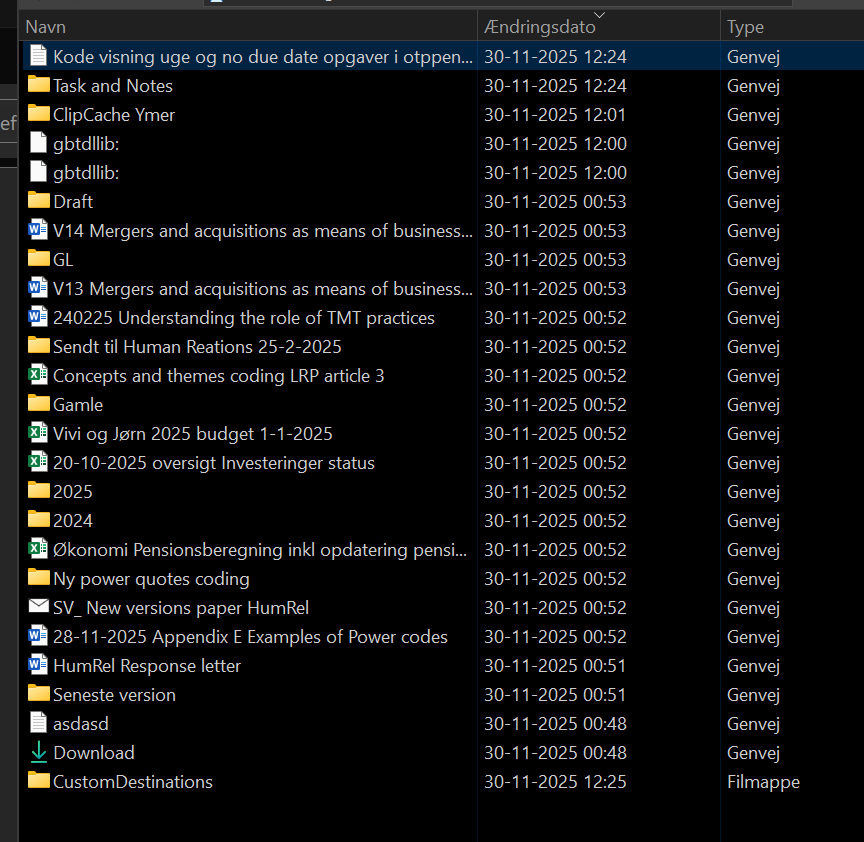Click the green Download arrow icon

click(38, 753)
